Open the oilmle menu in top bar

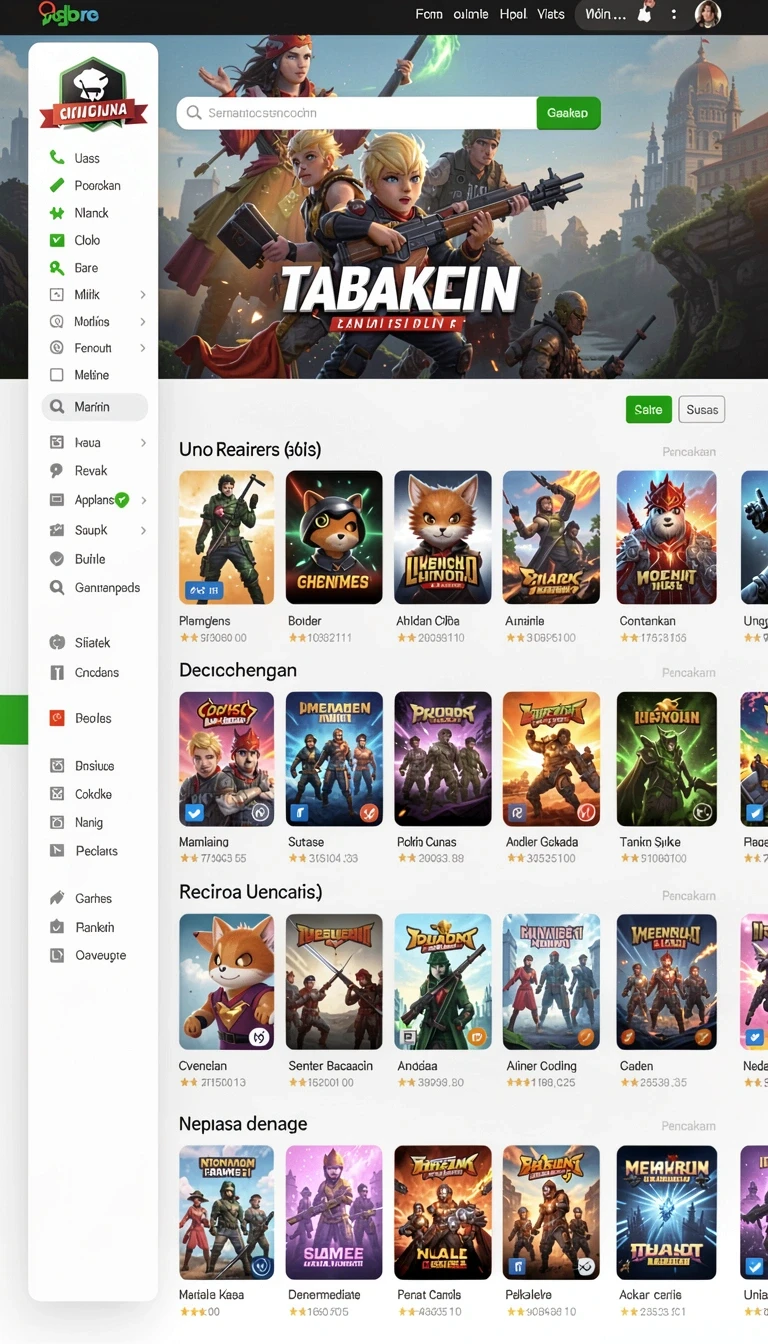(471, 14)
